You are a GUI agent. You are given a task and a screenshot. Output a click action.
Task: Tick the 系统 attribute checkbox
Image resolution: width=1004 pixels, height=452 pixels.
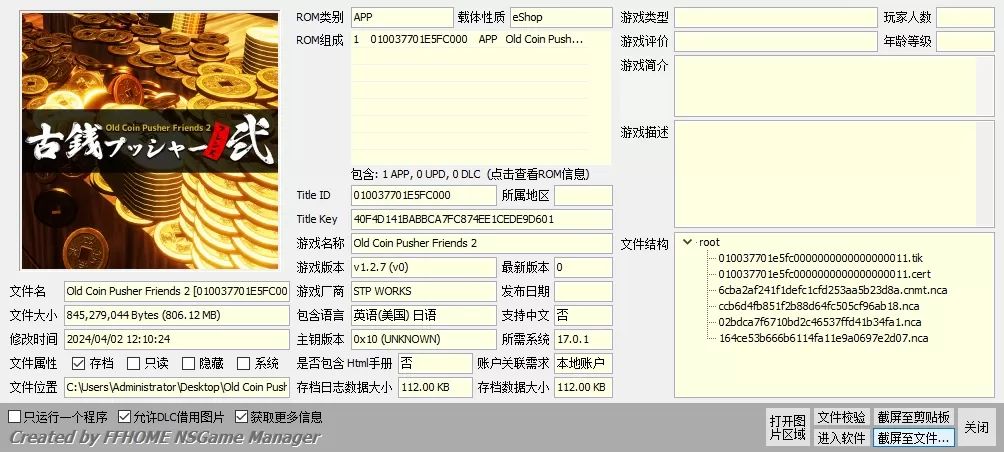243,363
